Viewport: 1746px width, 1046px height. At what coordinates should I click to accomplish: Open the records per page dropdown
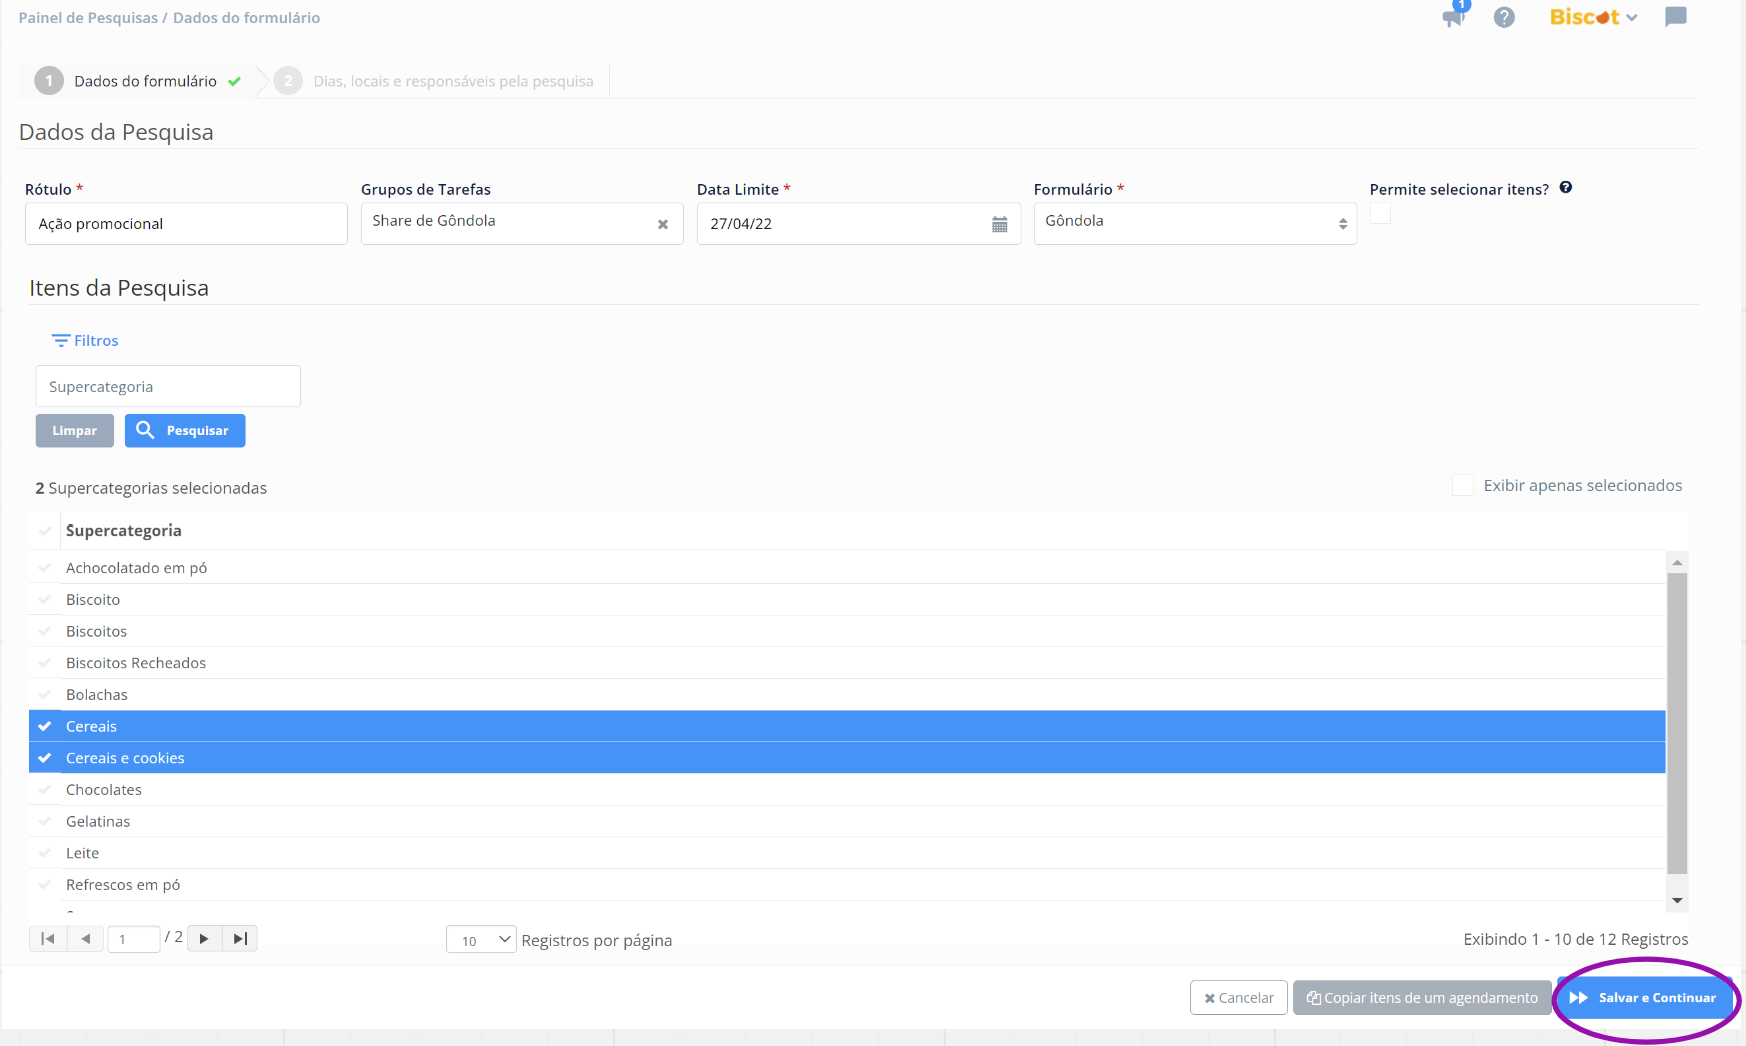481,940
